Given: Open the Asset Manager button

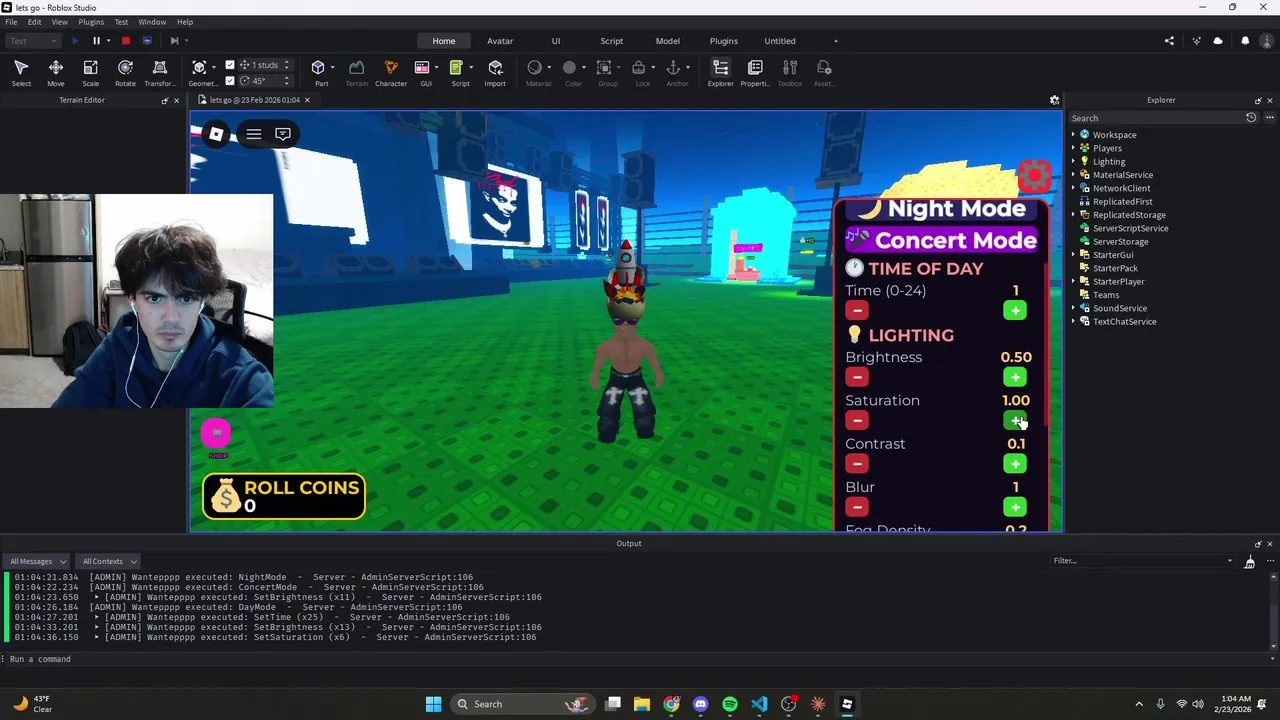Looking at the screenshot, I should [x=824, y=72].
